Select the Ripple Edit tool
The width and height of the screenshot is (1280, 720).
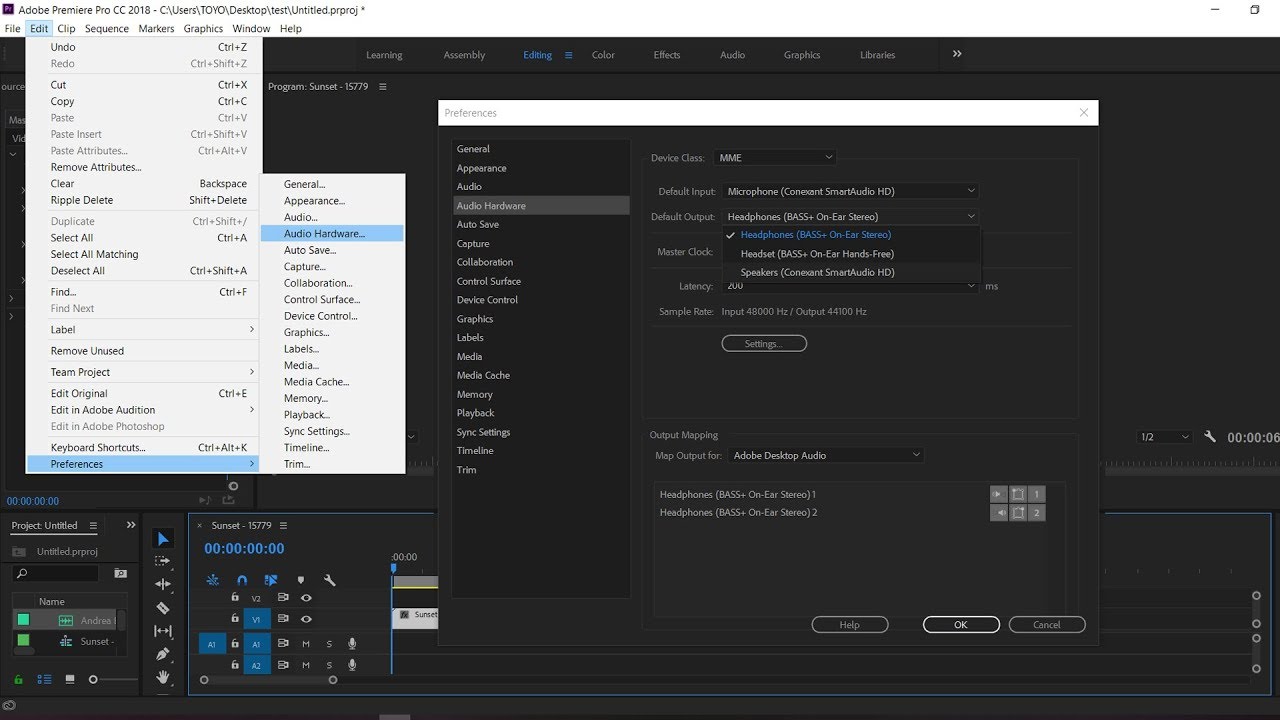click(163, 584)
